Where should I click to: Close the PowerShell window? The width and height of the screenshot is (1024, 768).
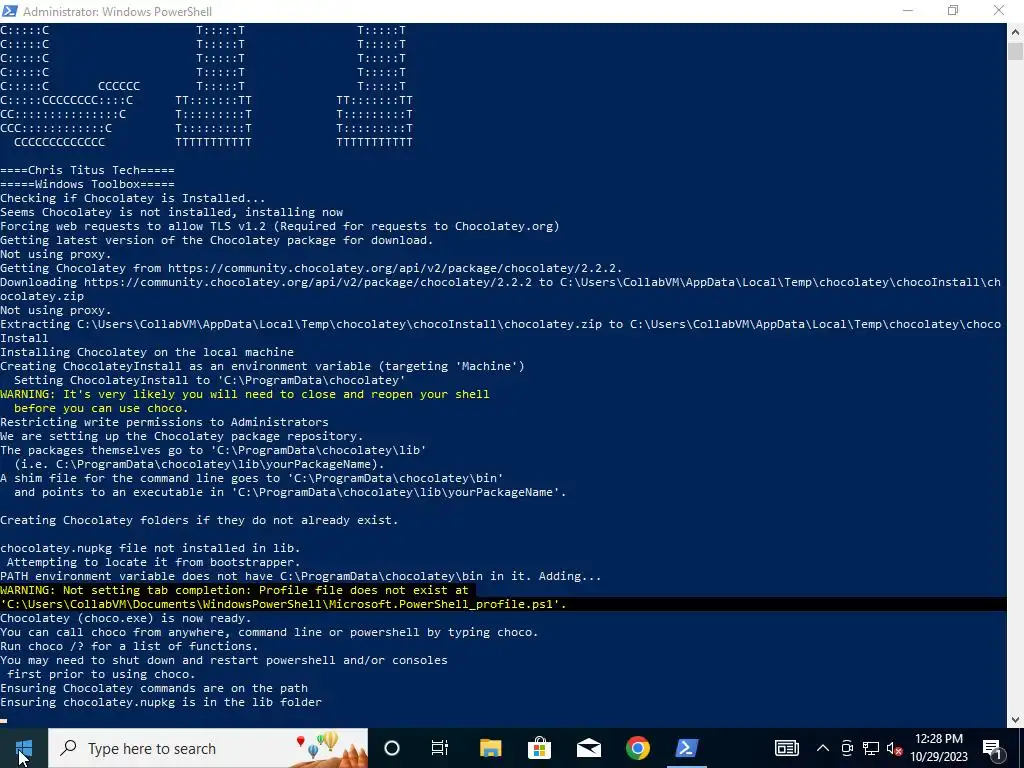click(x=999, y=11)
